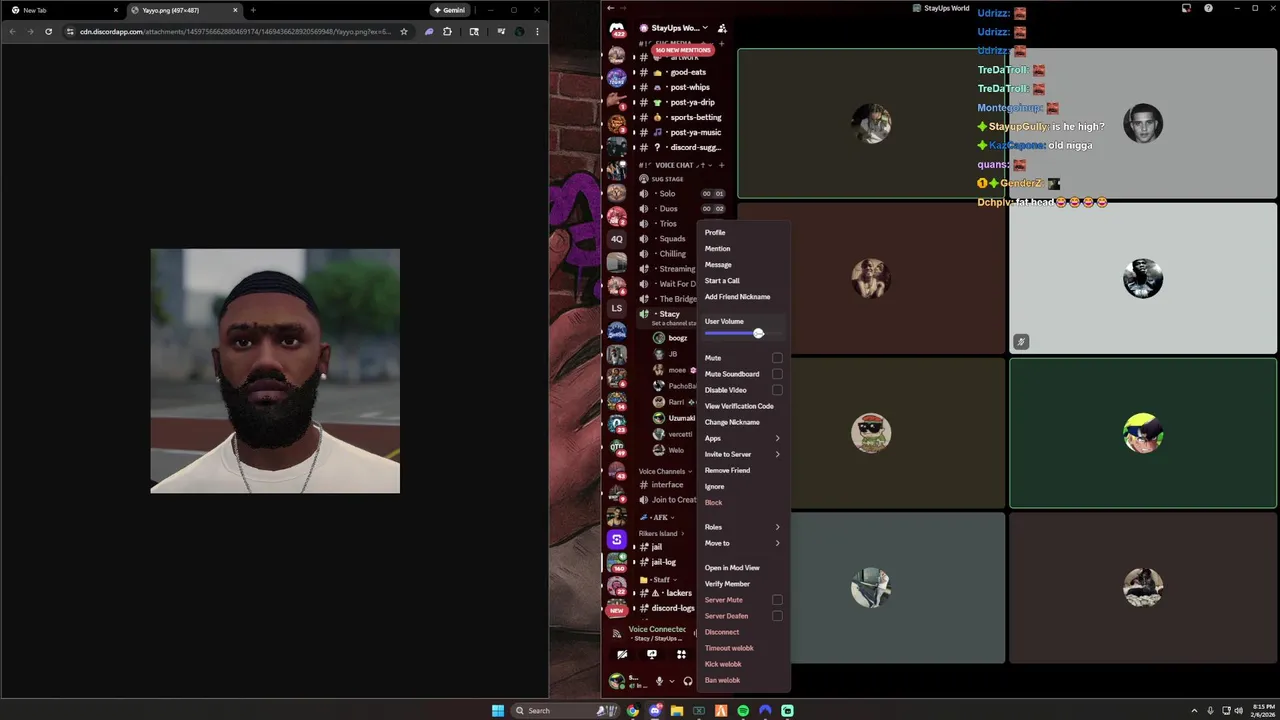Expand the Rikers Island category

click(660, 534)
